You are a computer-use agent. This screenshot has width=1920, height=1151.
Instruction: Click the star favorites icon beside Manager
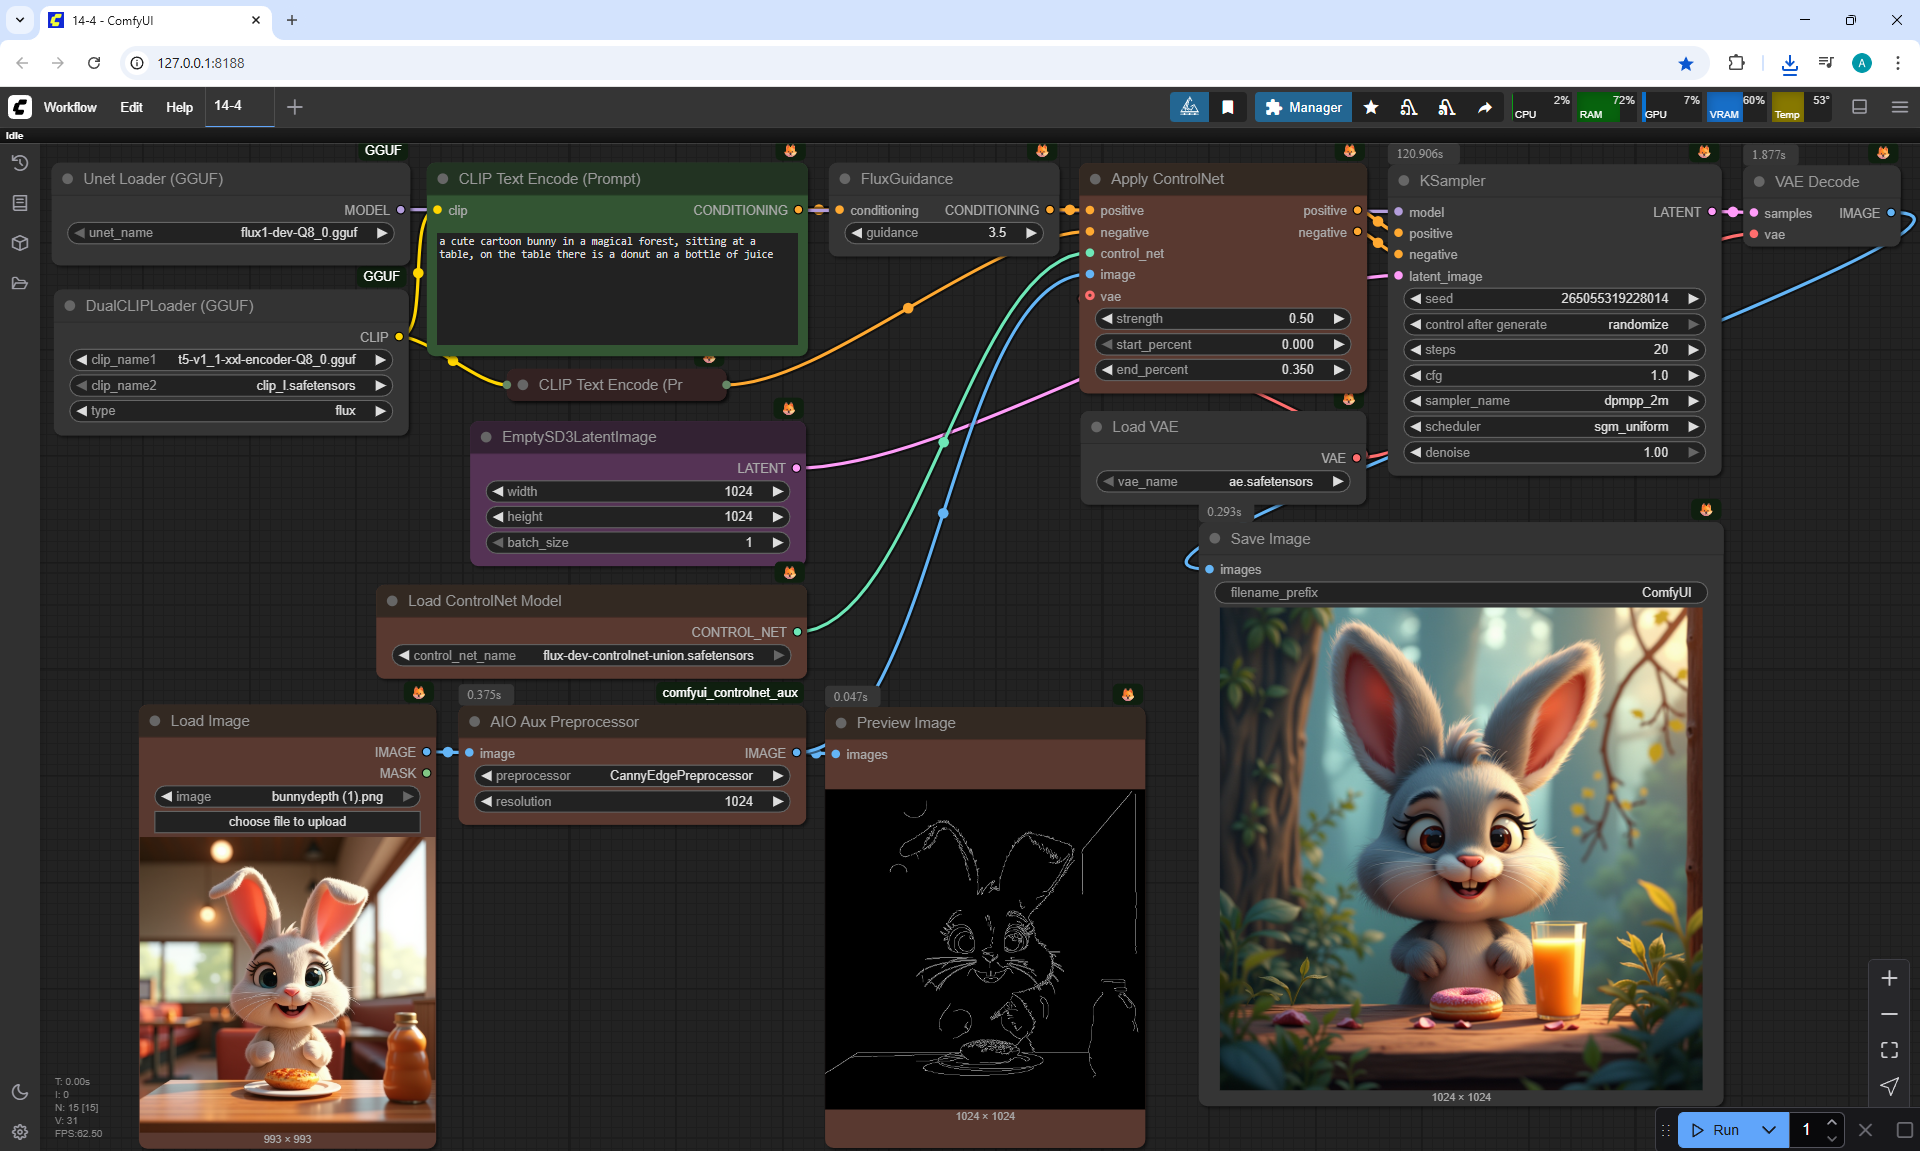click(x=1371, y=107)
